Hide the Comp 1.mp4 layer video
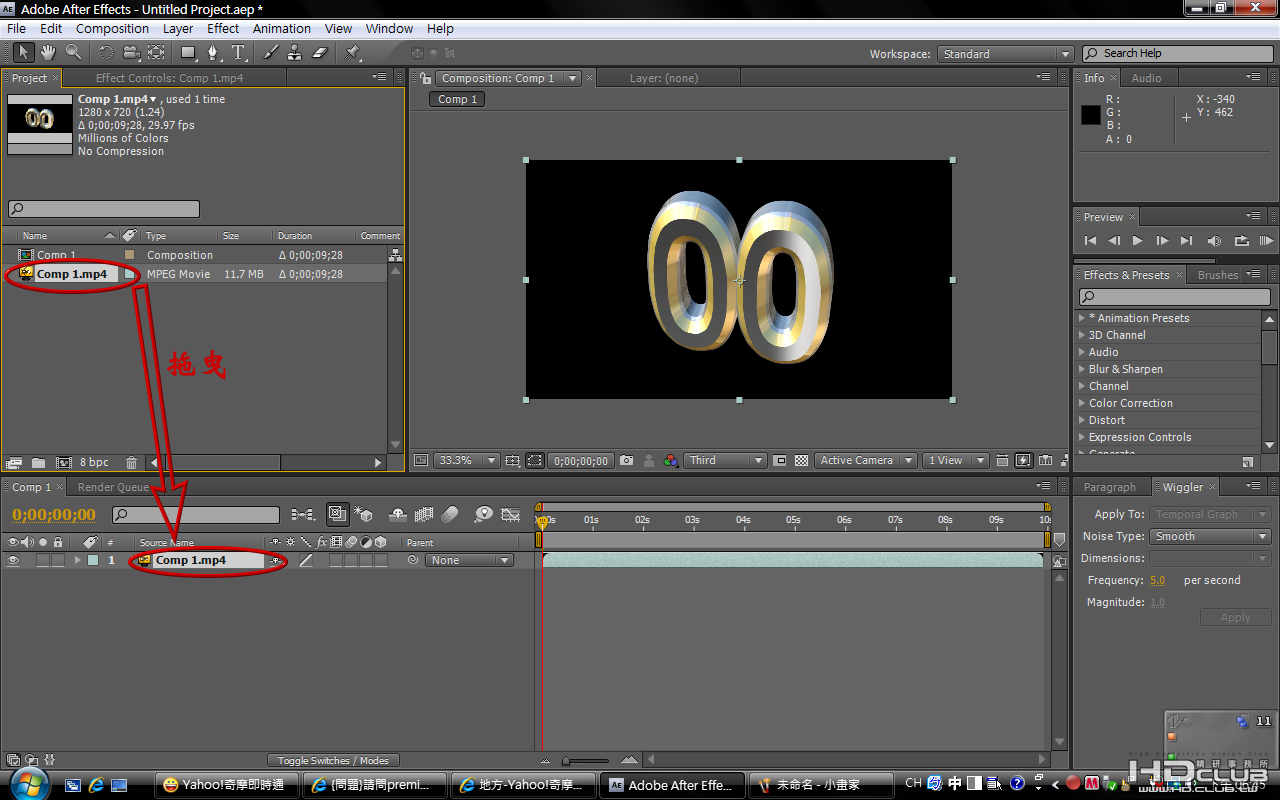Viewport: 1280px width, 800px height. coord(14,561)
